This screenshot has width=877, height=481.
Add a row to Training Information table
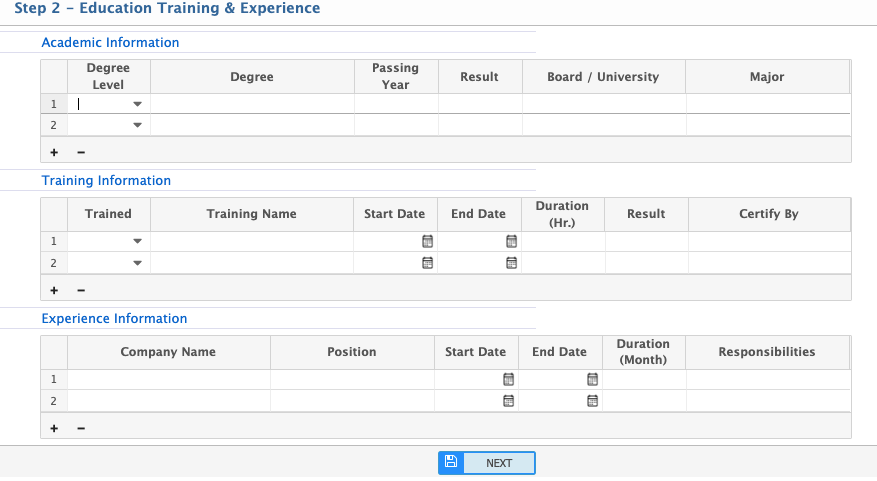54,290
